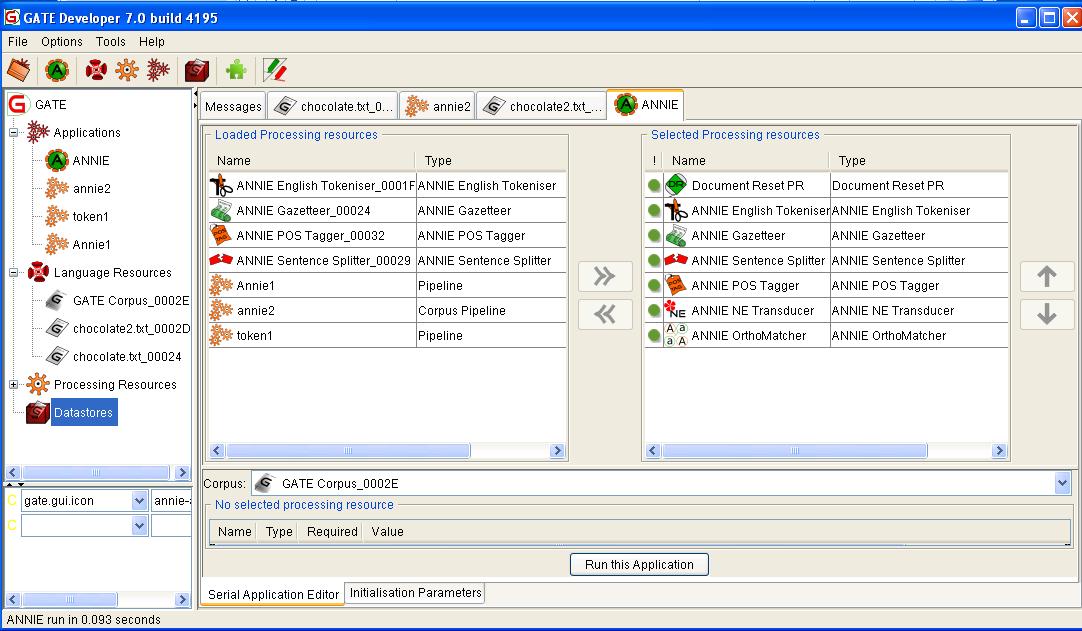Click the New application red gears toolbar icon

[x=158, y=70]
